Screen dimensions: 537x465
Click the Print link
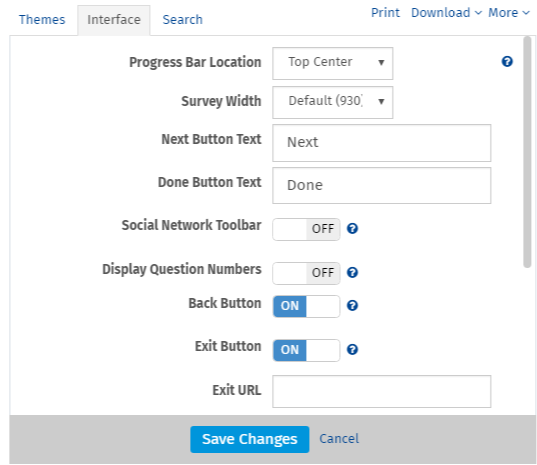[385, 13]
